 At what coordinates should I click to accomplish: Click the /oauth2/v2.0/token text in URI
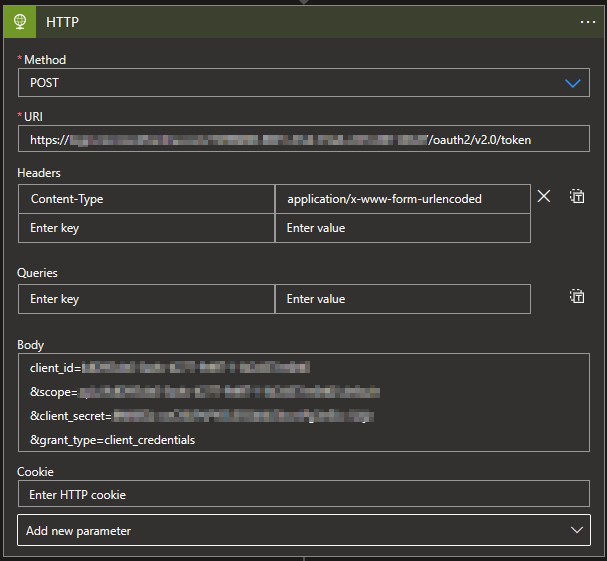coord(479,140)
